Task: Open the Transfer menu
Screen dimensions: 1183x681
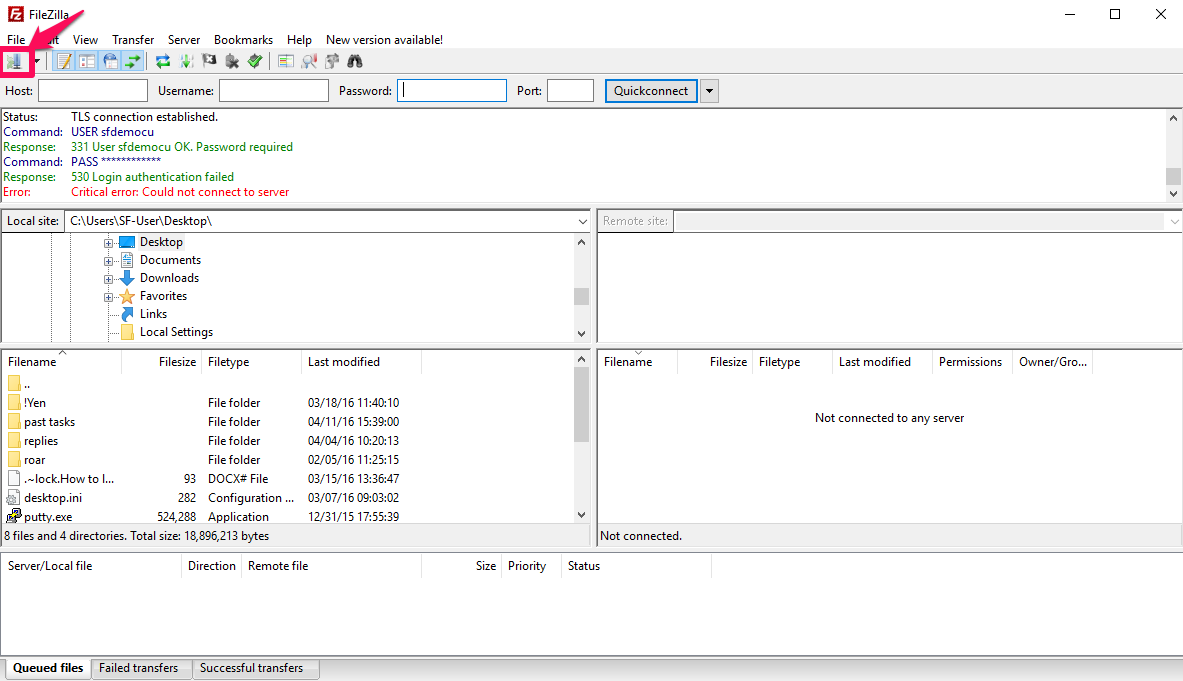Action: [x=133, y=40]
